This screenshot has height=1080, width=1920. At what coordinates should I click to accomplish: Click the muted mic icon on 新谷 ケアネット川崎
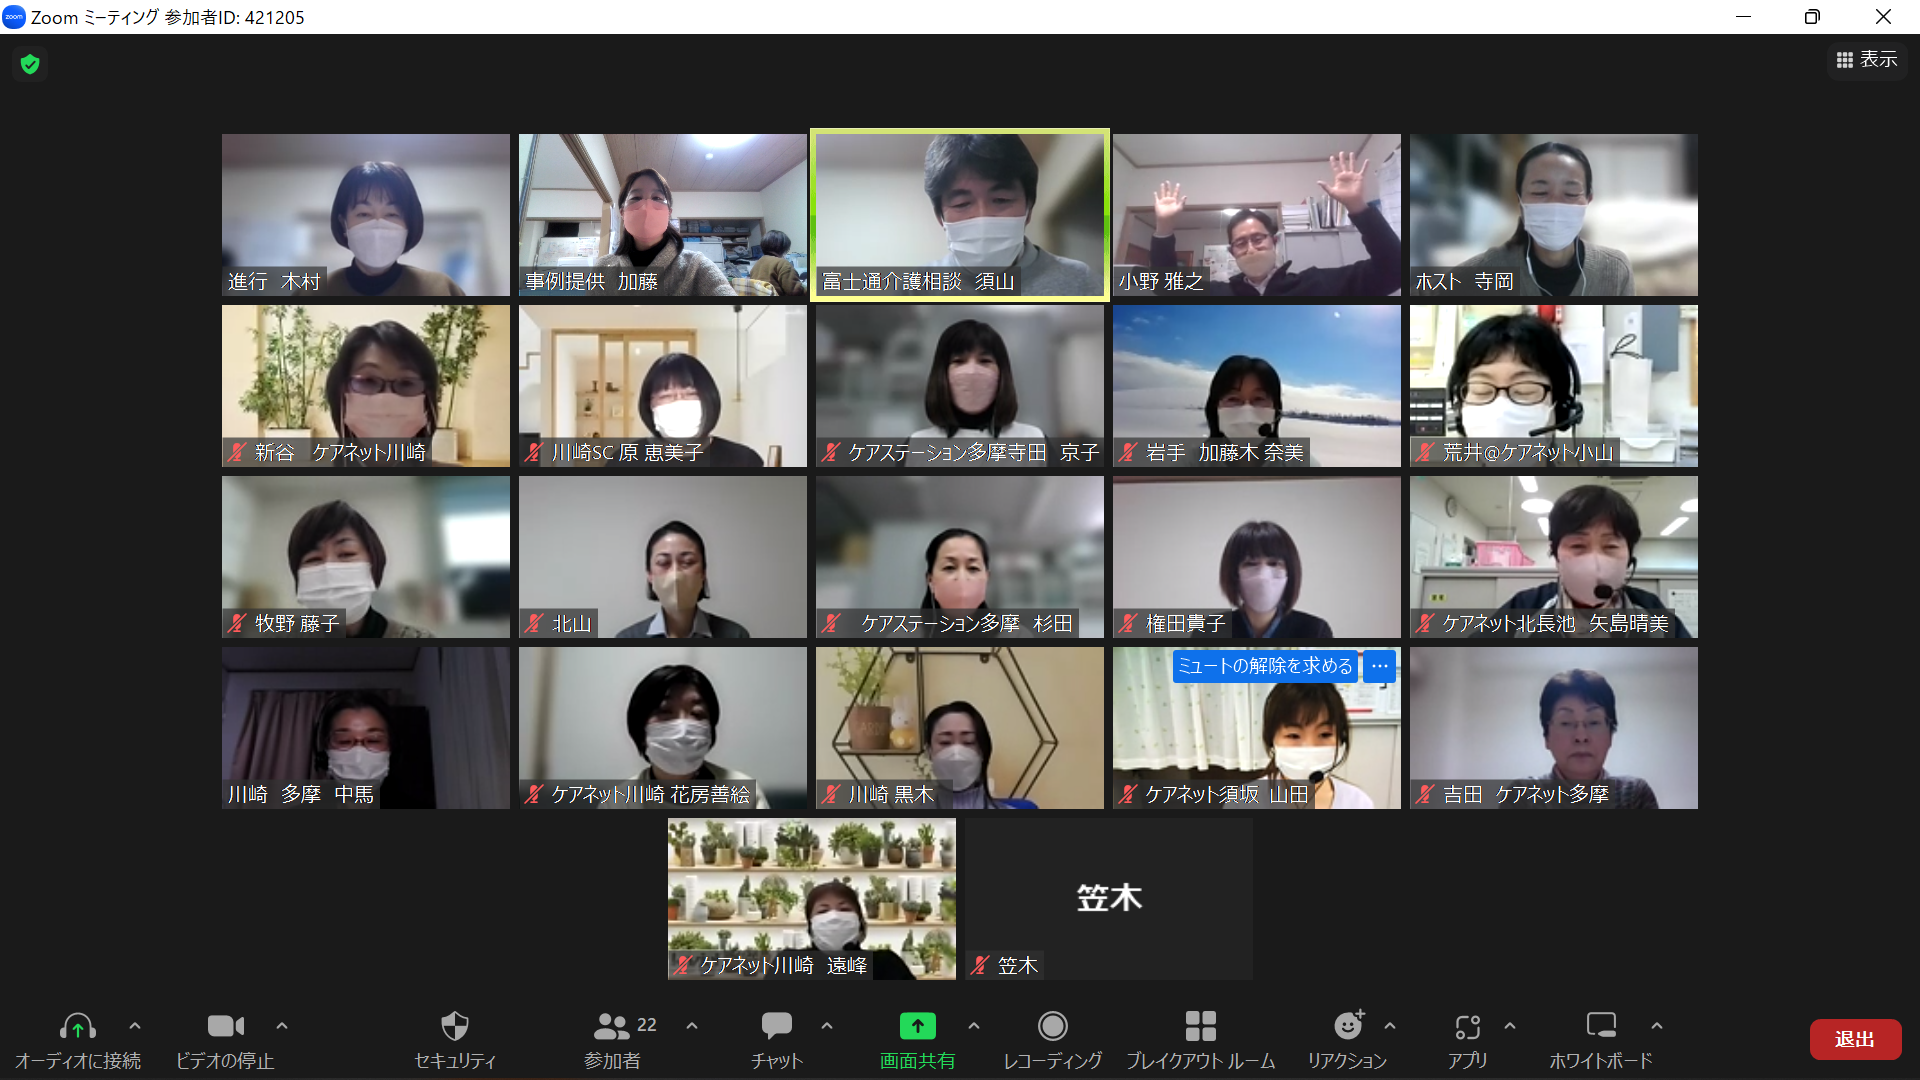(x=237, y=452)
